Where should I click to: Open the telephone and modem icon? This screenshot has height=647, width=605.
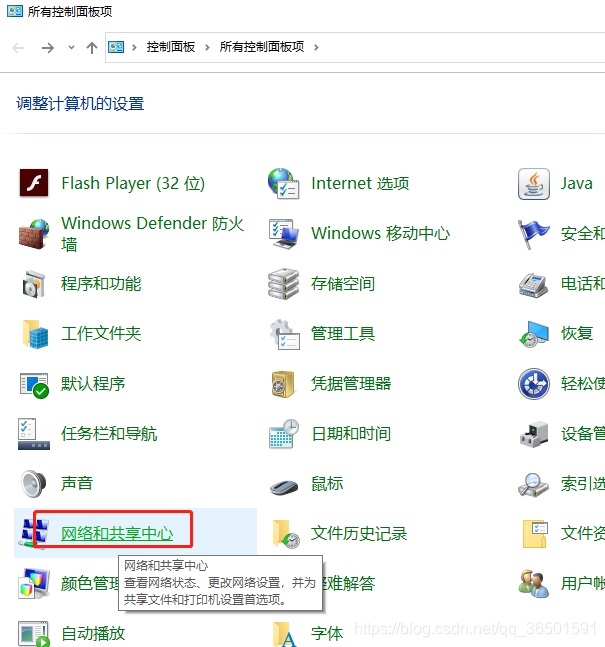tap(533, 285)
